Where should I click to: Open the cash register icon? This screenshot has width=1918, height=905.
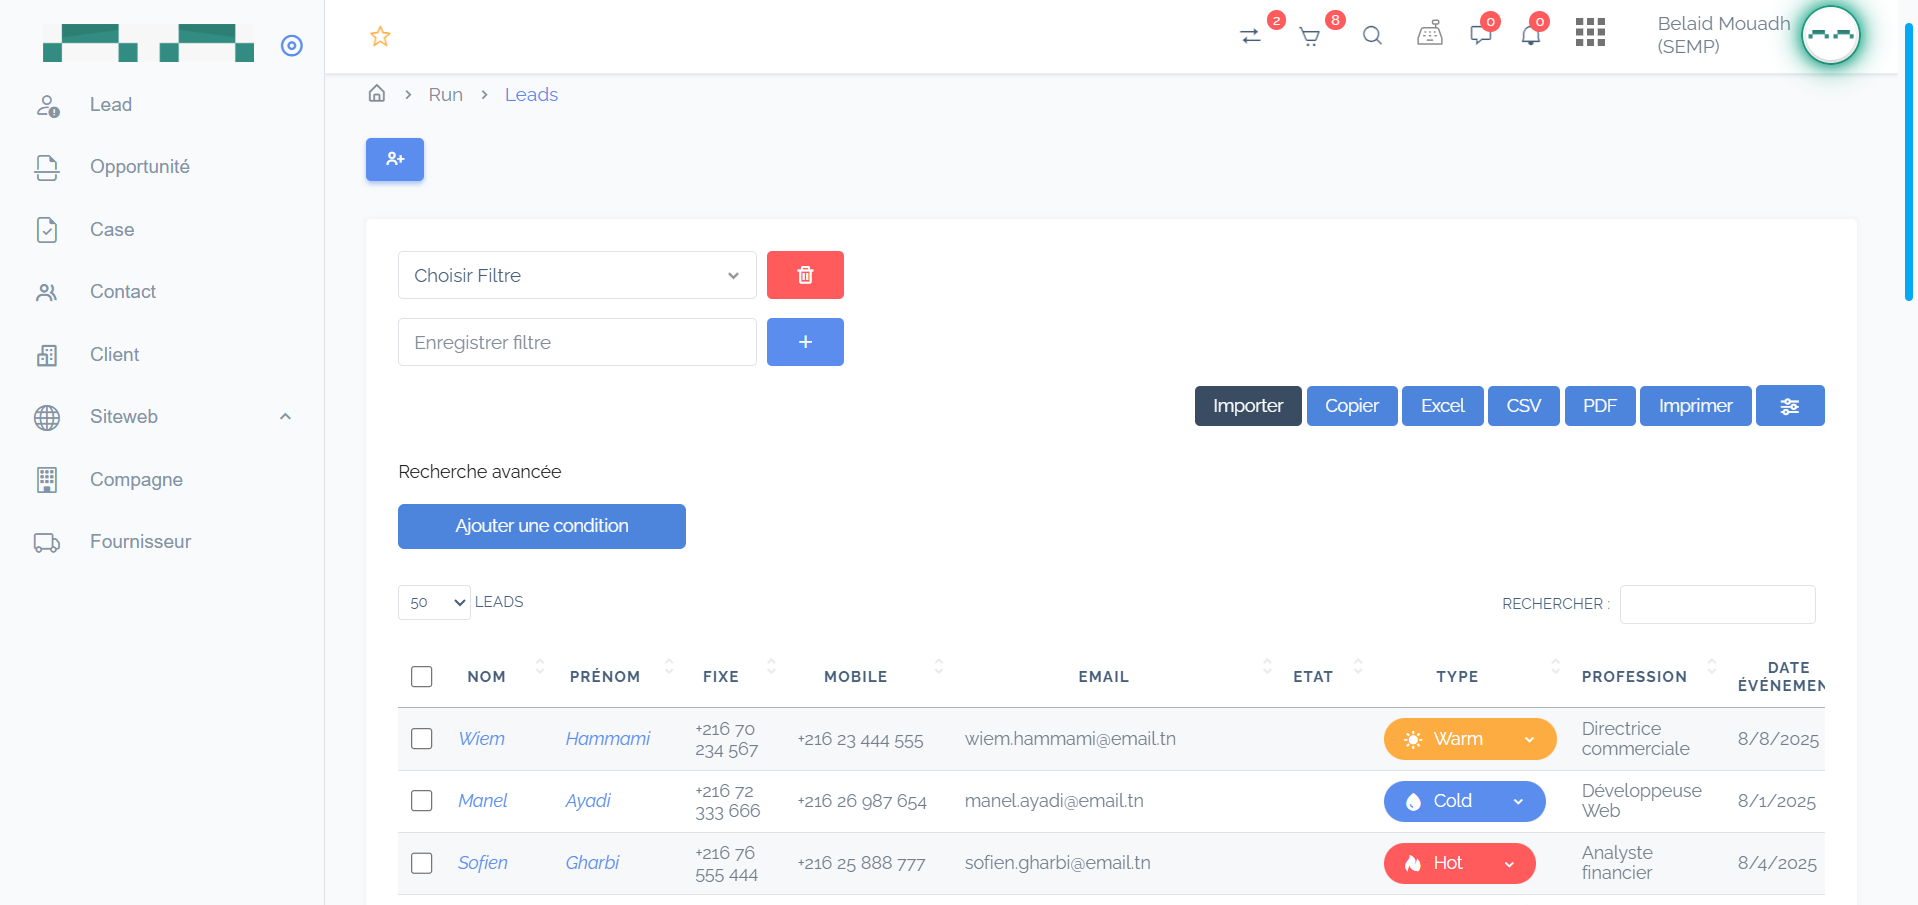(x=1430, y=34)
